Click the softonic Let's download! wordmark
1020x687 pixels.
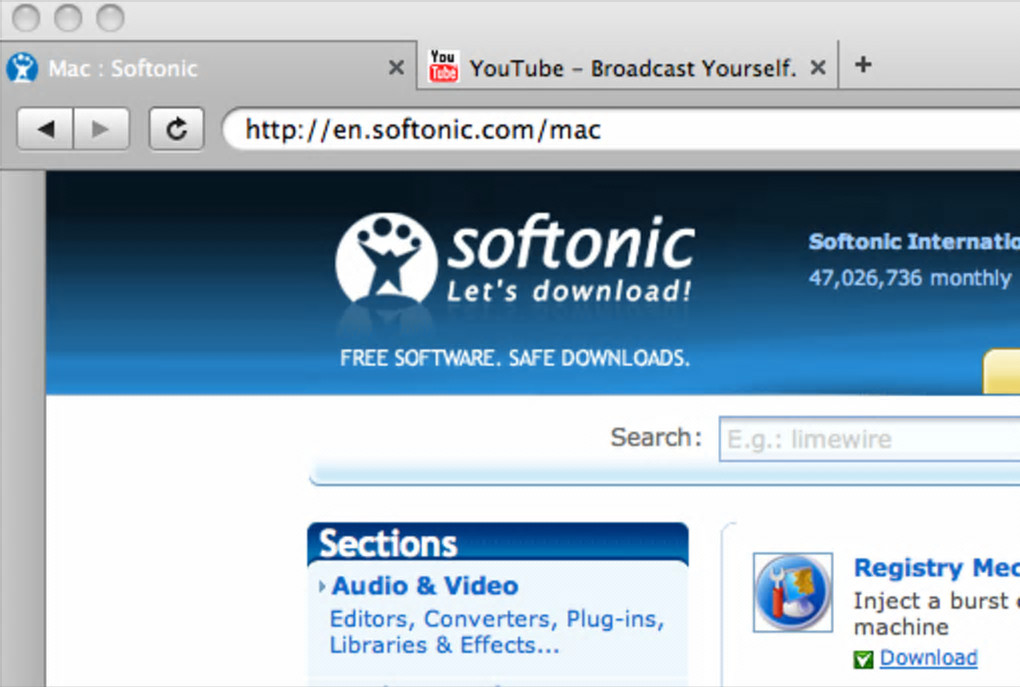570,259
